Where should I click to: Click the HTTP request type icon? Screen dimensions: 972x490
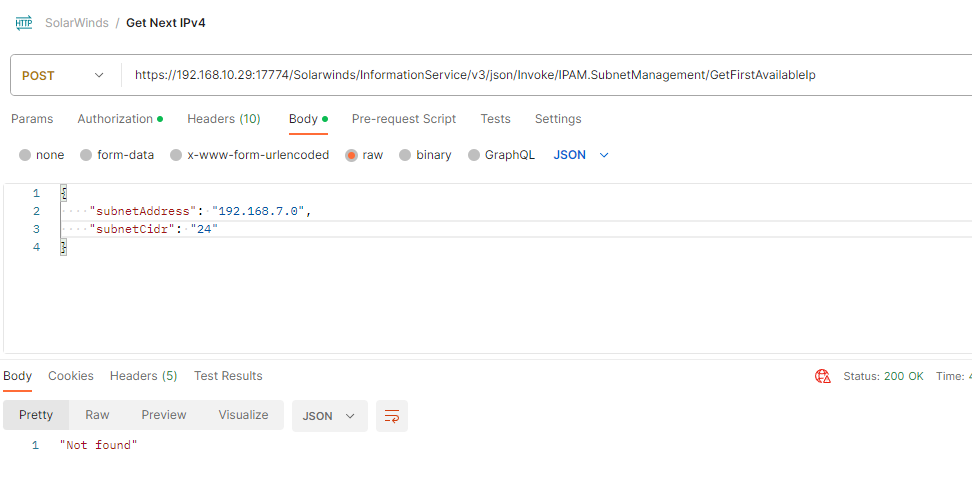coord(24,23)
